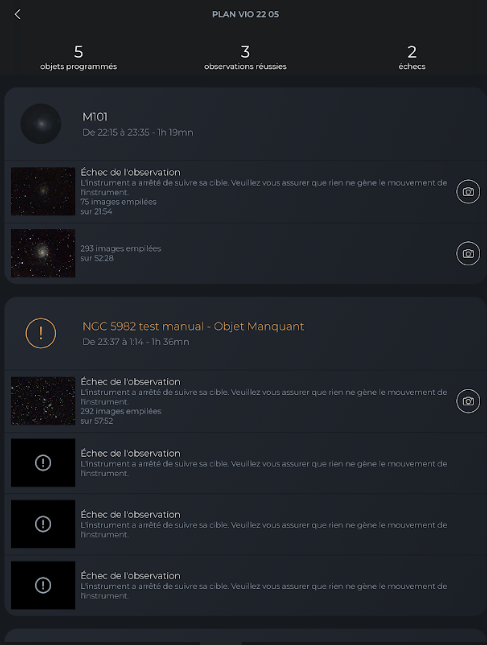Select NGC 5982 test manual - Objet Manquant title
487x645 pixels.
tap(193, 327)
